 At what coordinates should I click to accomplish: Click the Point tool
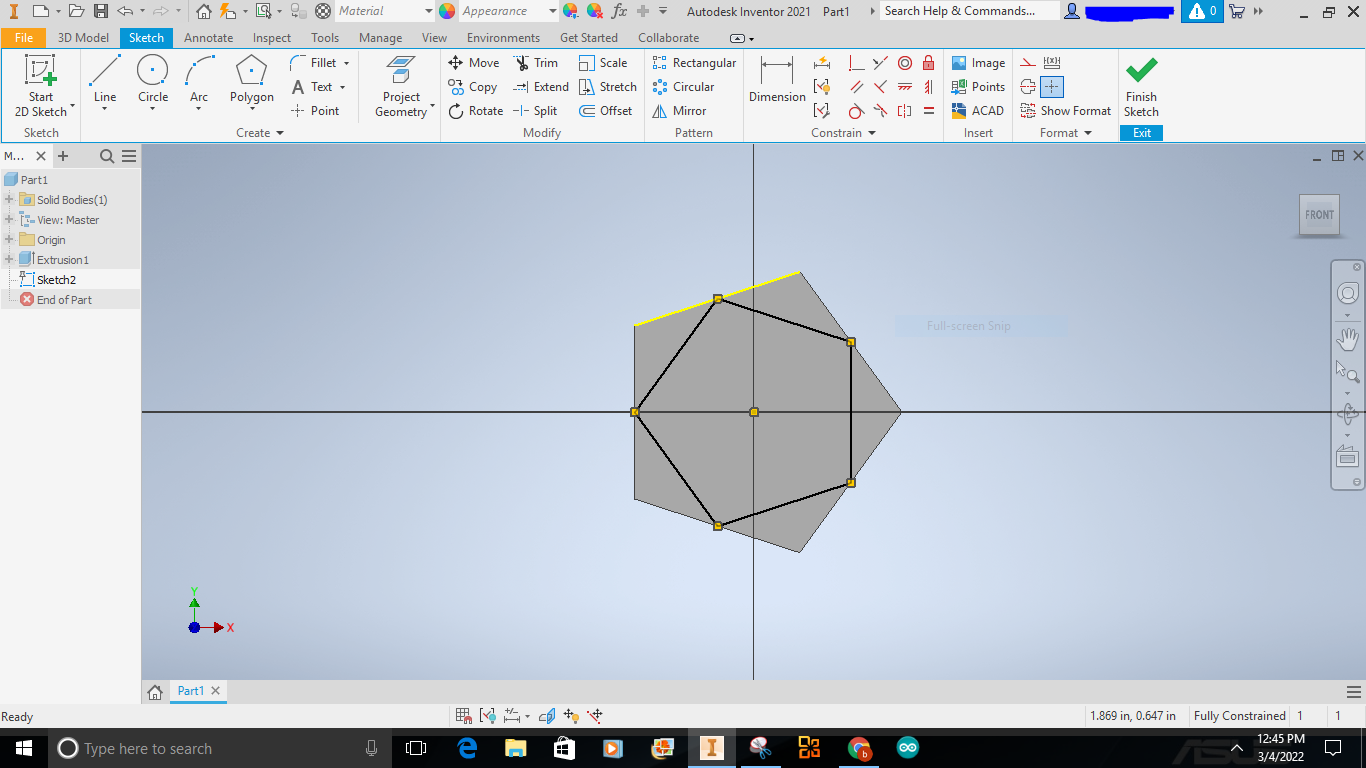coord(315,111)
